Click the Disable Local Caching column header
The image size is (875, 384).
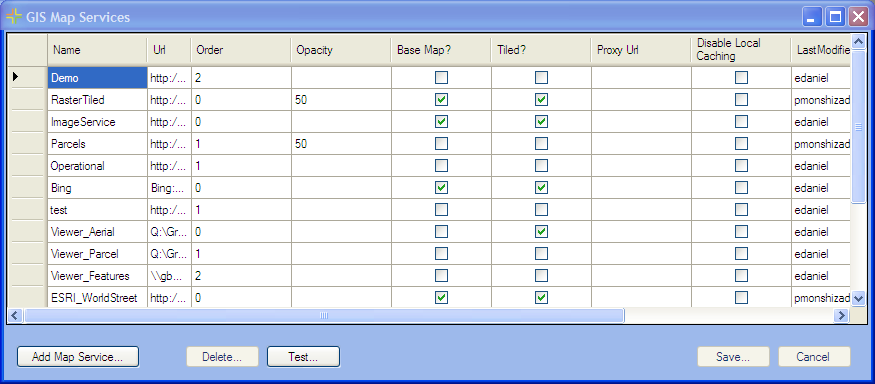(741, 50)
